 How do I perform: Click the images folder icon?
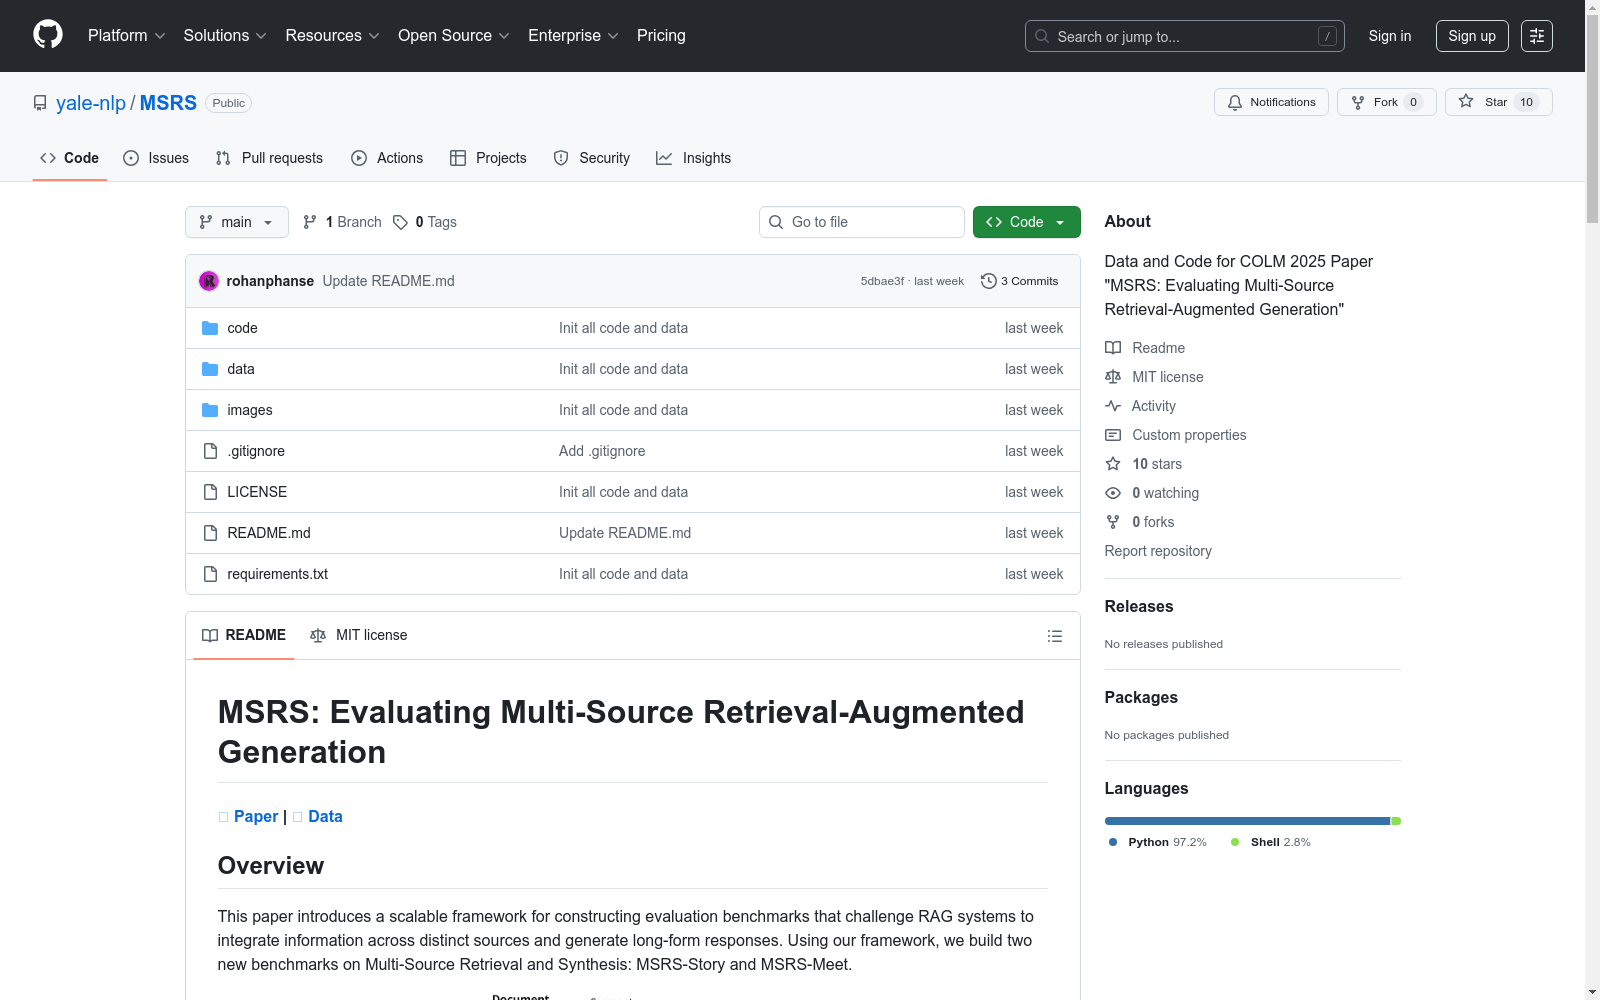[x=210, y=410]
